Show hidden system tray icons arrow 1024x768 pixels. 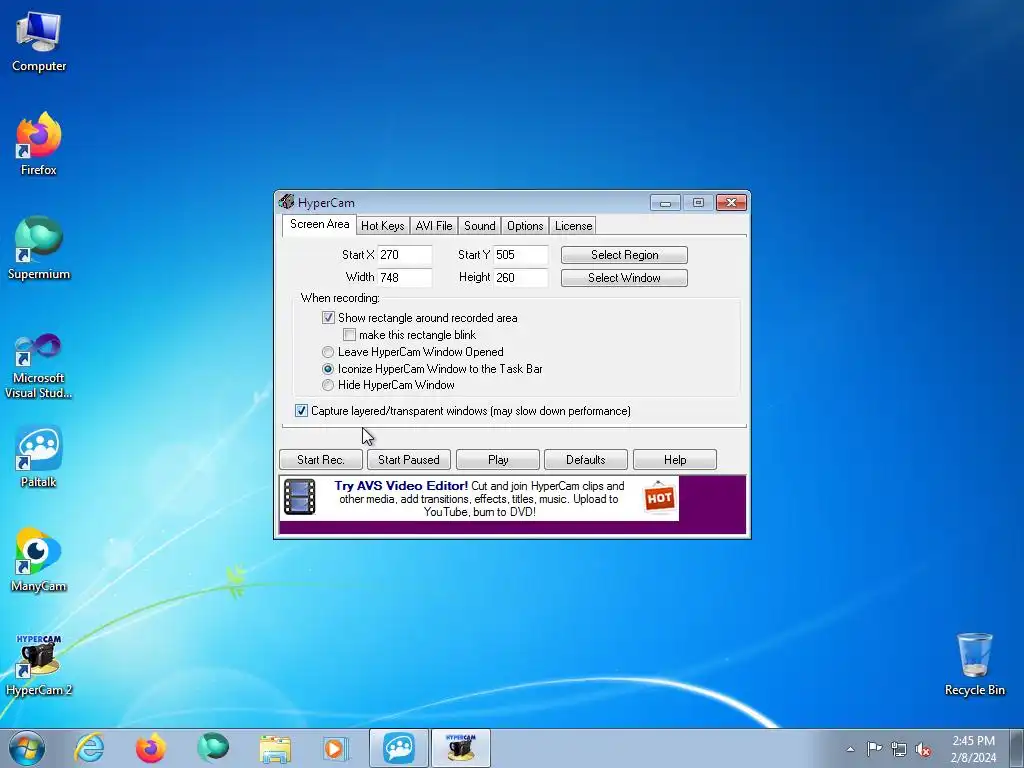(850, 749)
